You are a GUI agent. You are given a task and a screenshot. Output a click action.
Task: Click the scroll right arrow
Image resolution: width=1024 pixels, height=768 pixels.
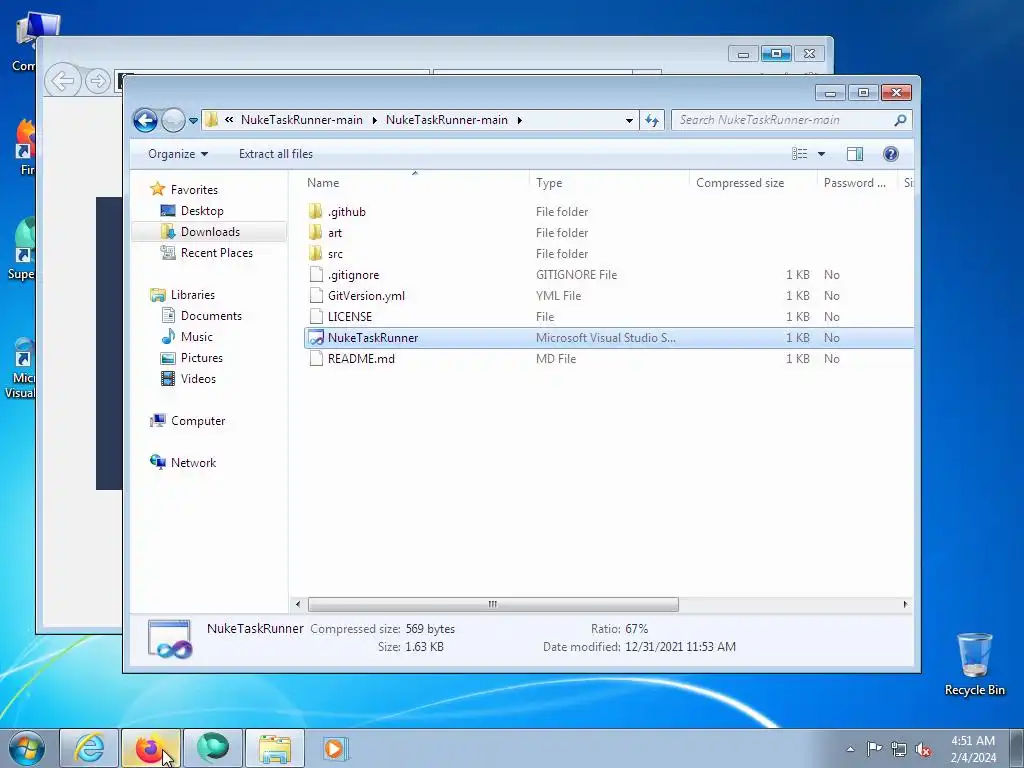click(905, 604)
